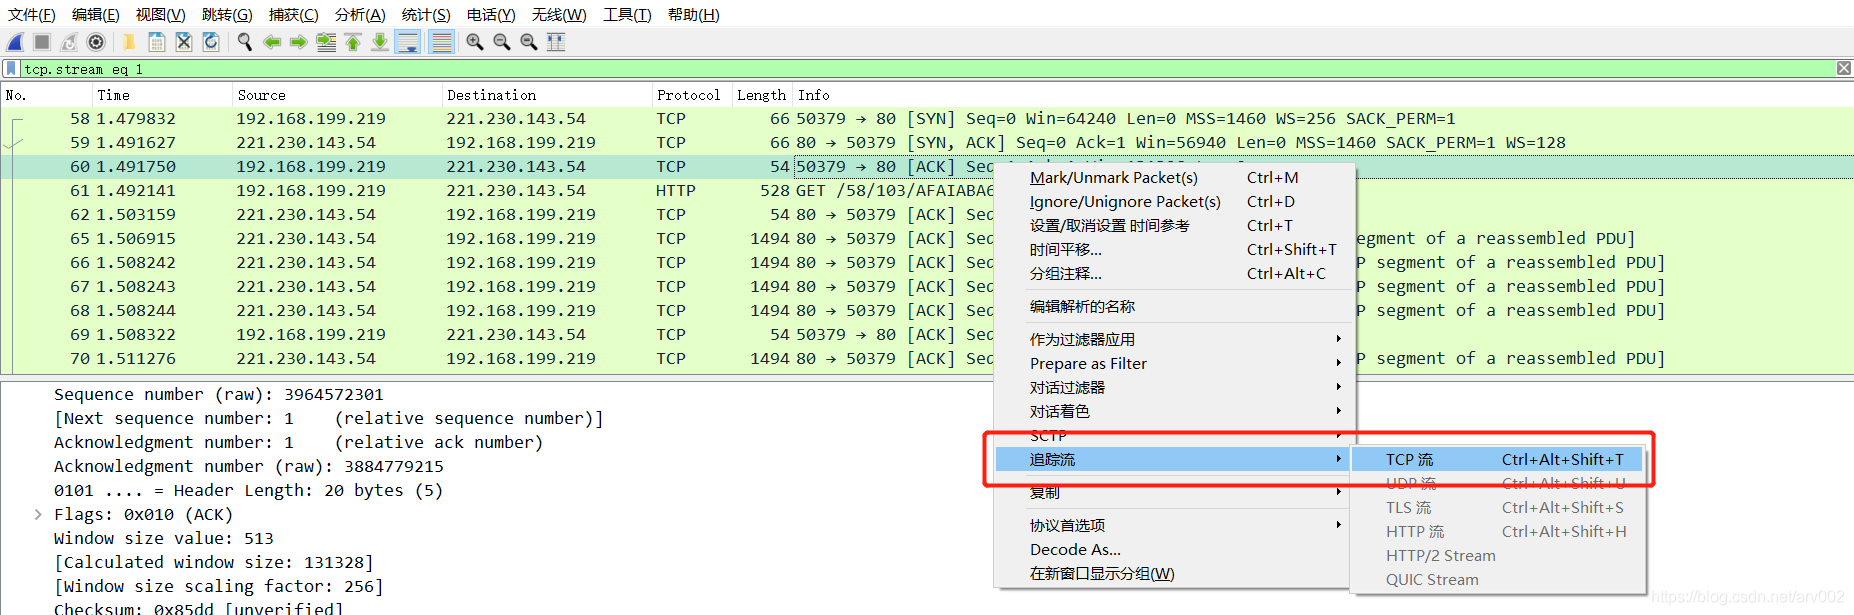Select 设置/取消设置 时间参考
The width and height of the screenshot is (1854, 615).
[1175, 225]
